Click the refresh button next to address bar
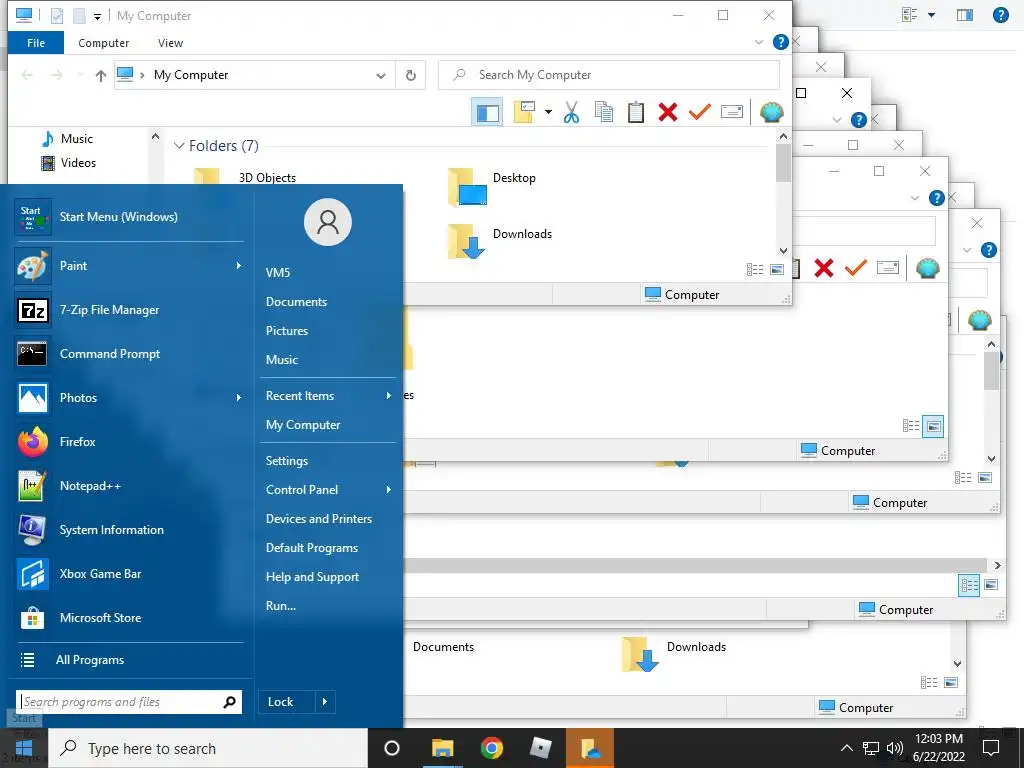Image resolution: width=1024 pixels, height=768 pixels. 411,75
